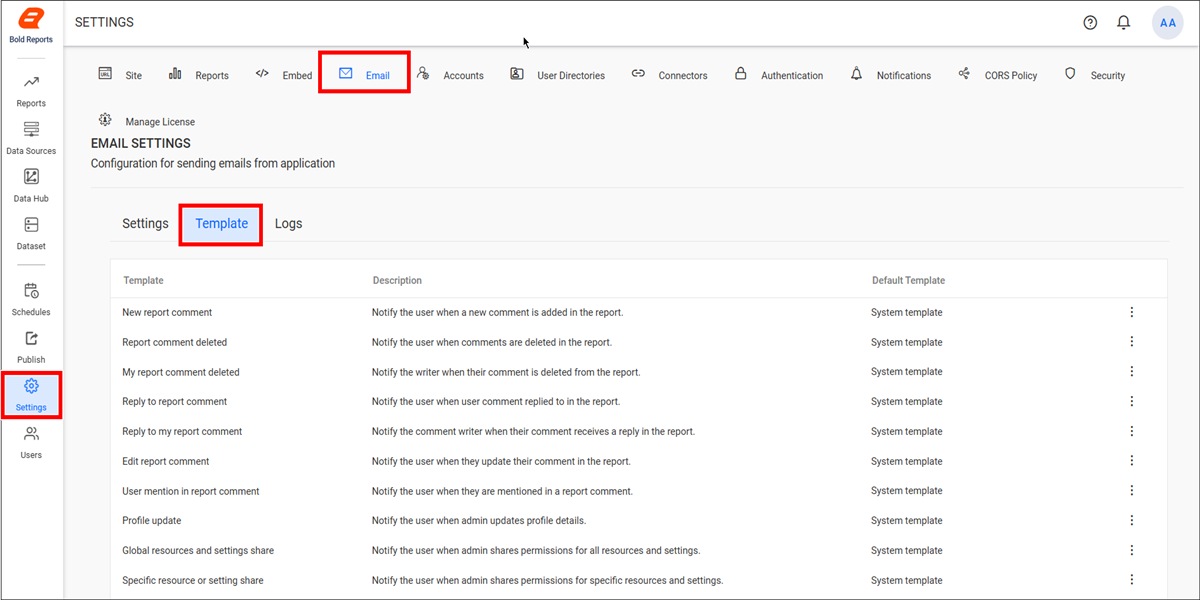This screenshot has width=1200, height=600.
Task: Select Specific resource or setting share name
Action: pos(193,580)
